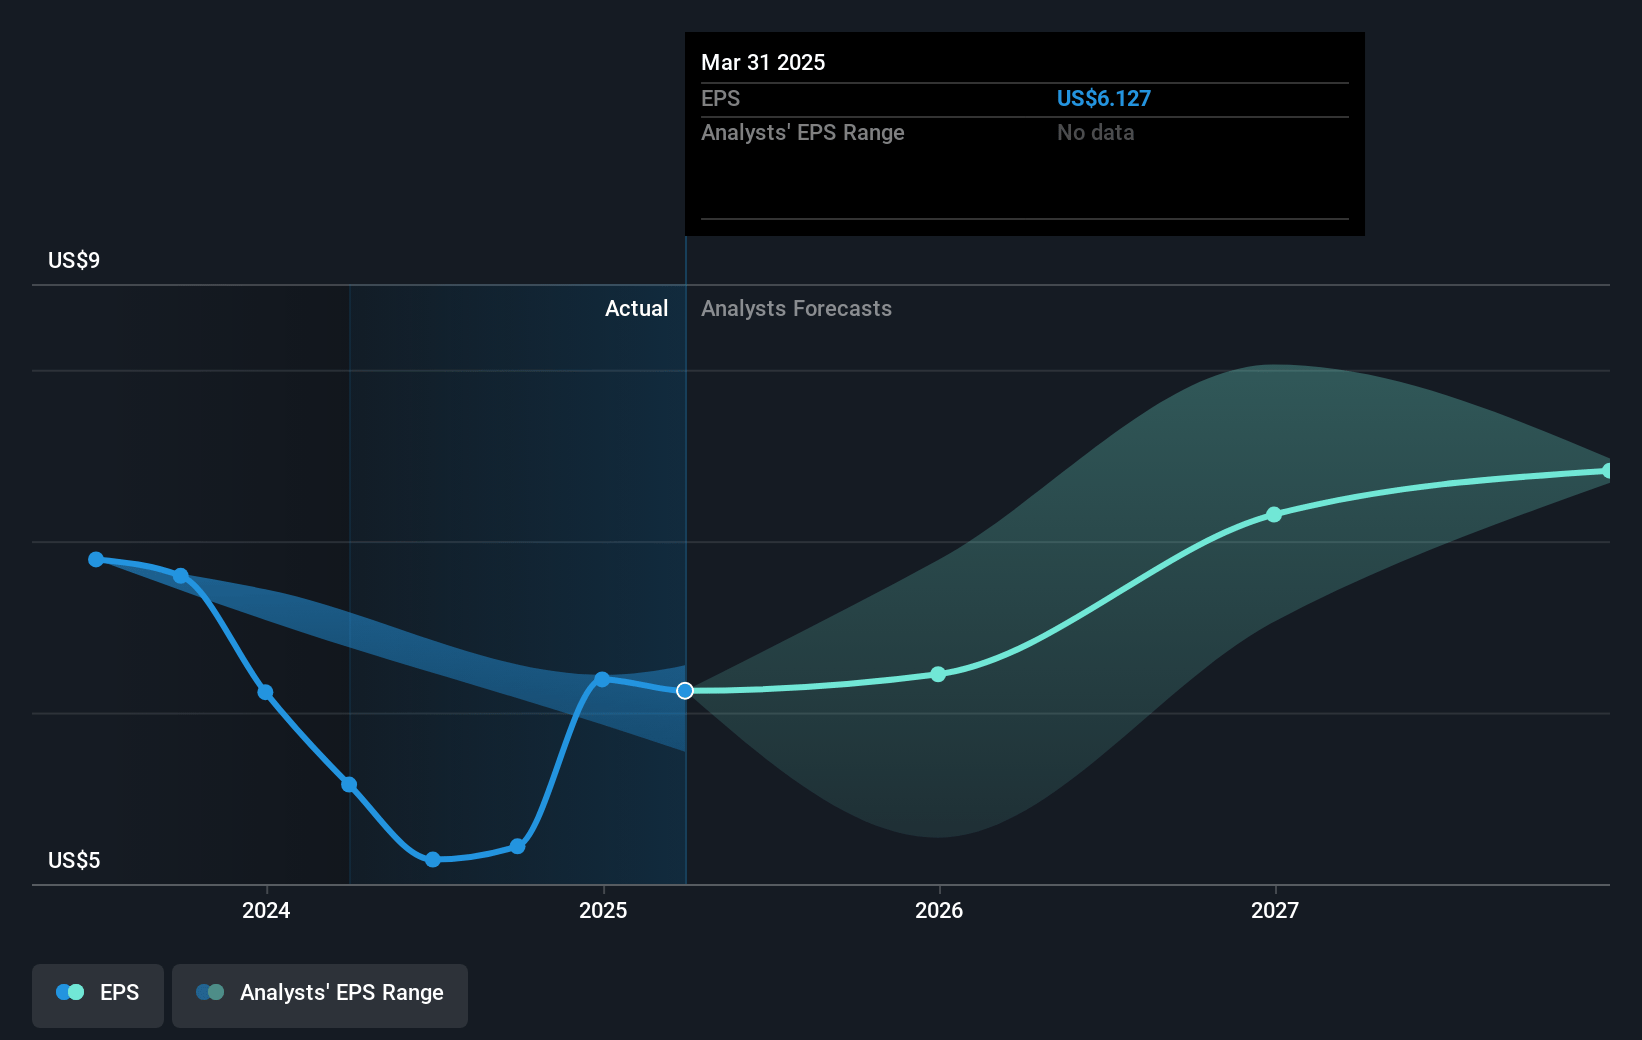Select the EPS point at the shaded region start

[349, 784]
